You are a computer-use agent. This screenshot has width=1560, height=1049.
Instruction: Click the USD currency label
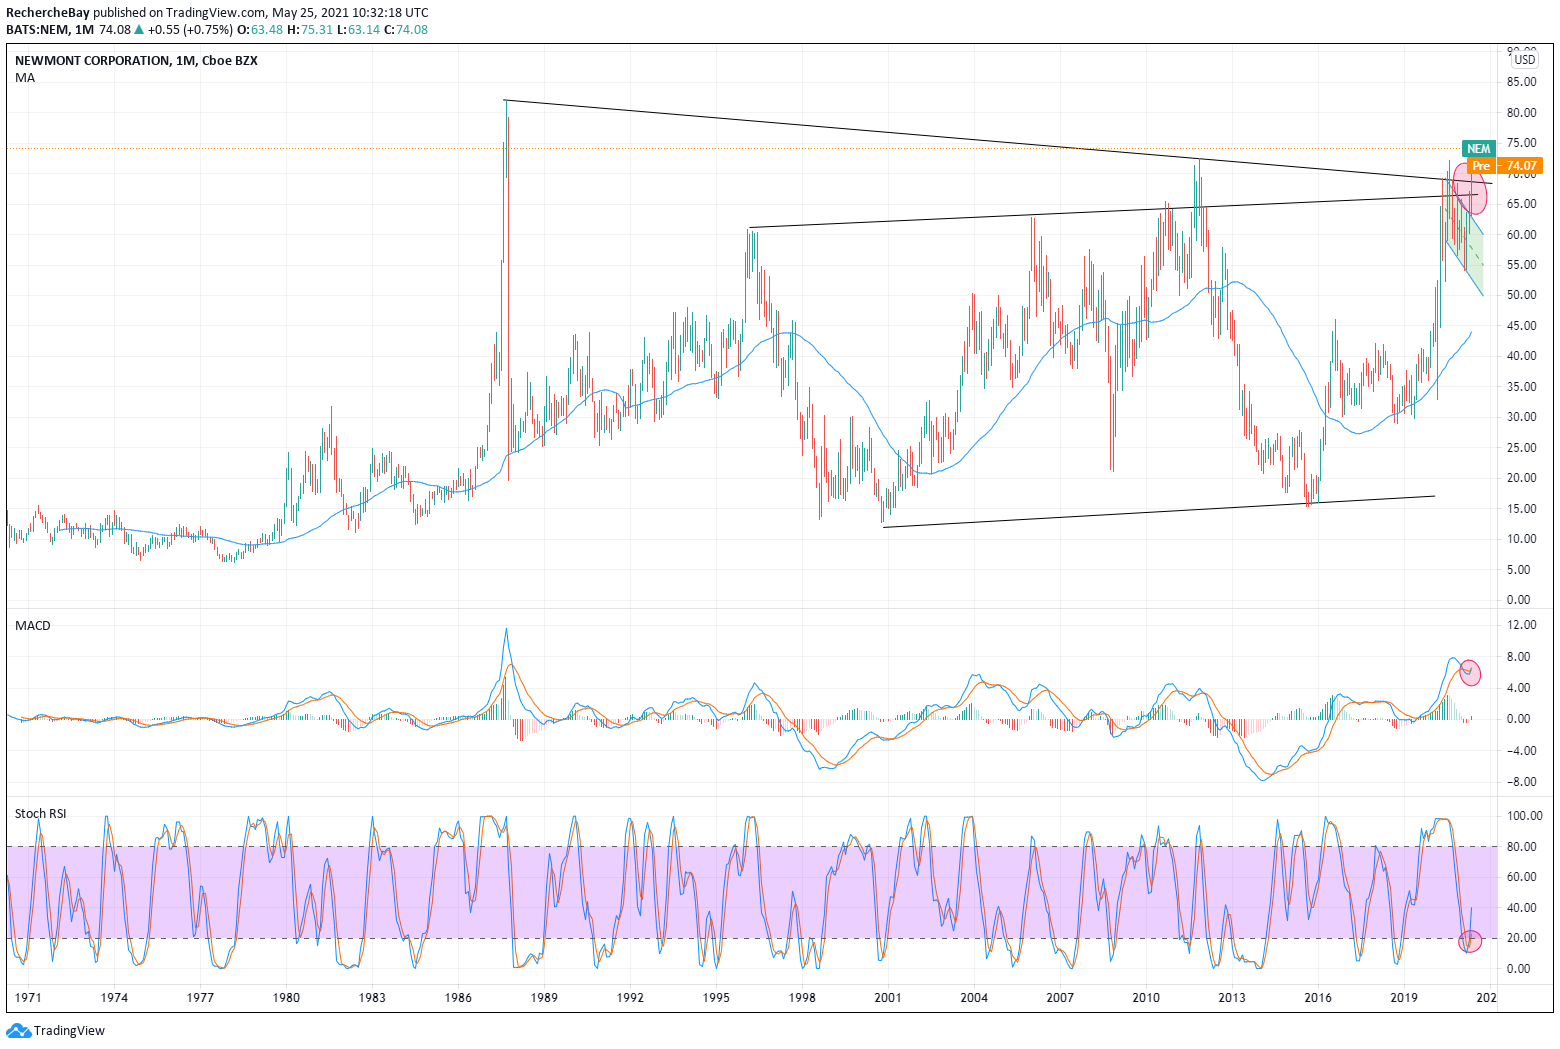tap(1525, 59)
